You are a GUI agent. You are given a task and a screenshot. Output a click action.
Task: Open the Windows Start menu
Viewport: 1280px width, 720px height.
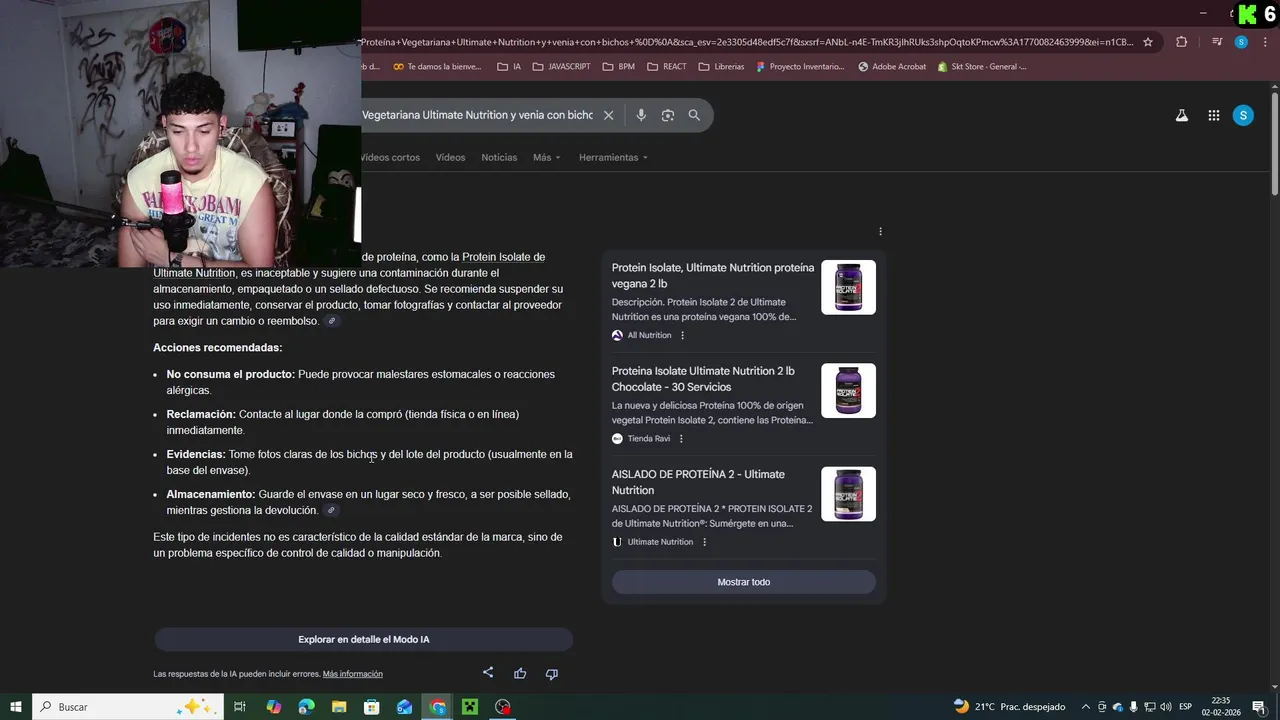[x=15, y=707]
